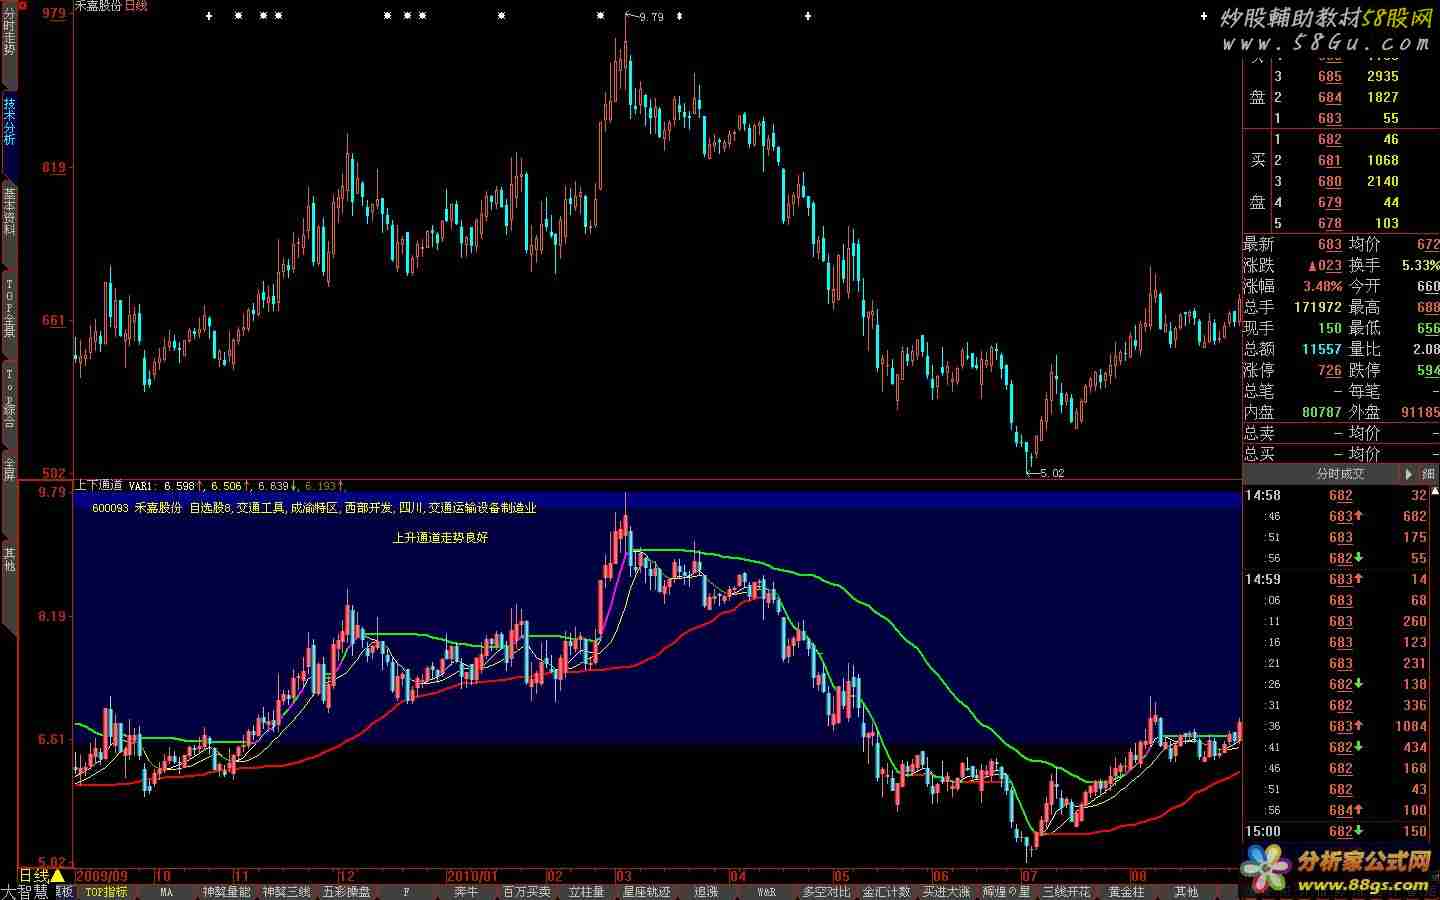Select the 三线开花 indicator tab
The height and width of the screenshot is (900, 1440).
pos(1066,892)
